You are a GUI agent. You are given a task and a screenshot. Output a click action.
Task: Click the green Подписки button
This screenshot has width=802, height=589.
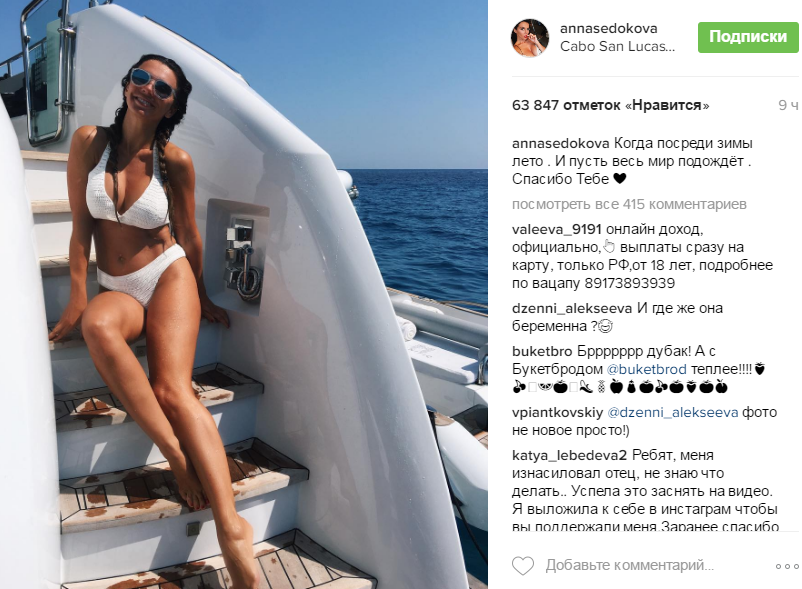pyautogui.click(x=748, y=37)
